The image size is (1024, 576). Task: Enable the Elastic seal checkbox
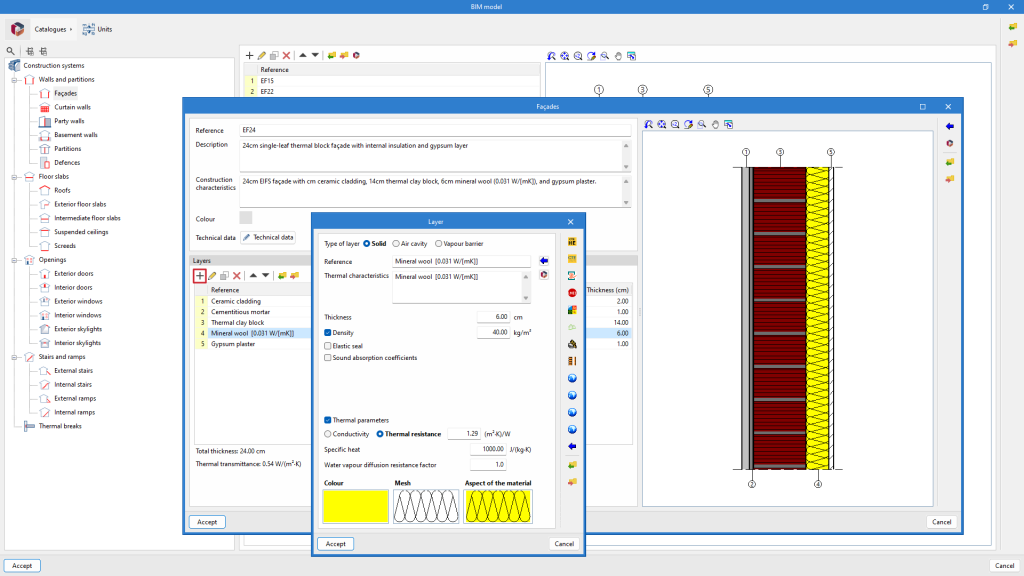(x=328, y=345)
